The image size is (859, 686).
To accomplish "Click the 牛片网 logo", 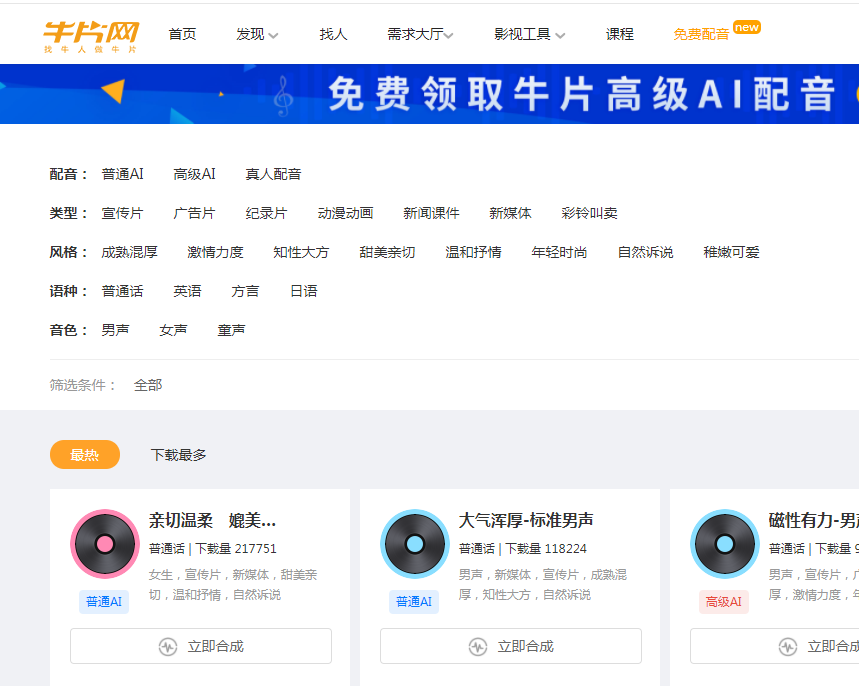I will (91, 36).
